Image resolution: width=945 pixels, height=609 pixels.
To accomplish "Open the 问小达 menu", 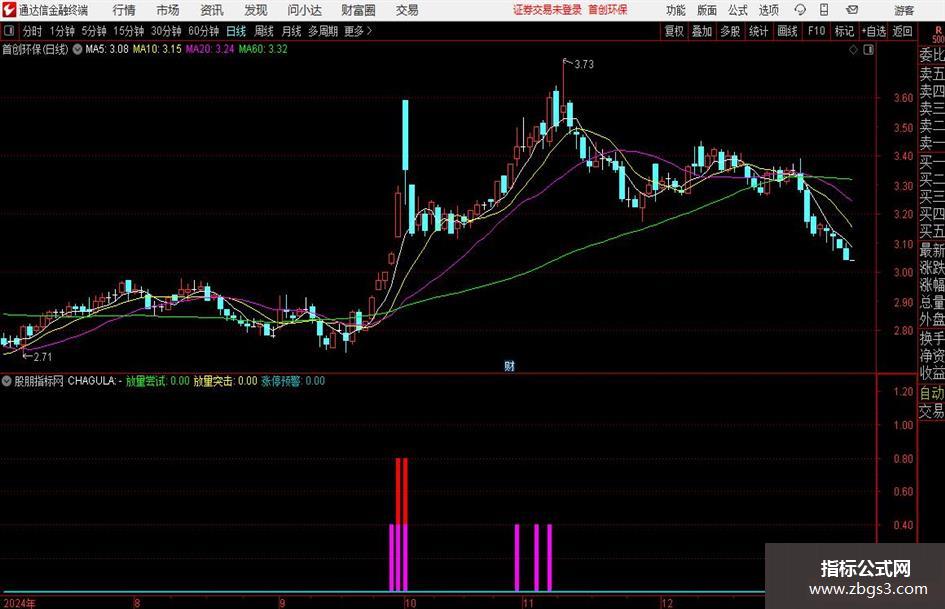I will tap(304, 10).
